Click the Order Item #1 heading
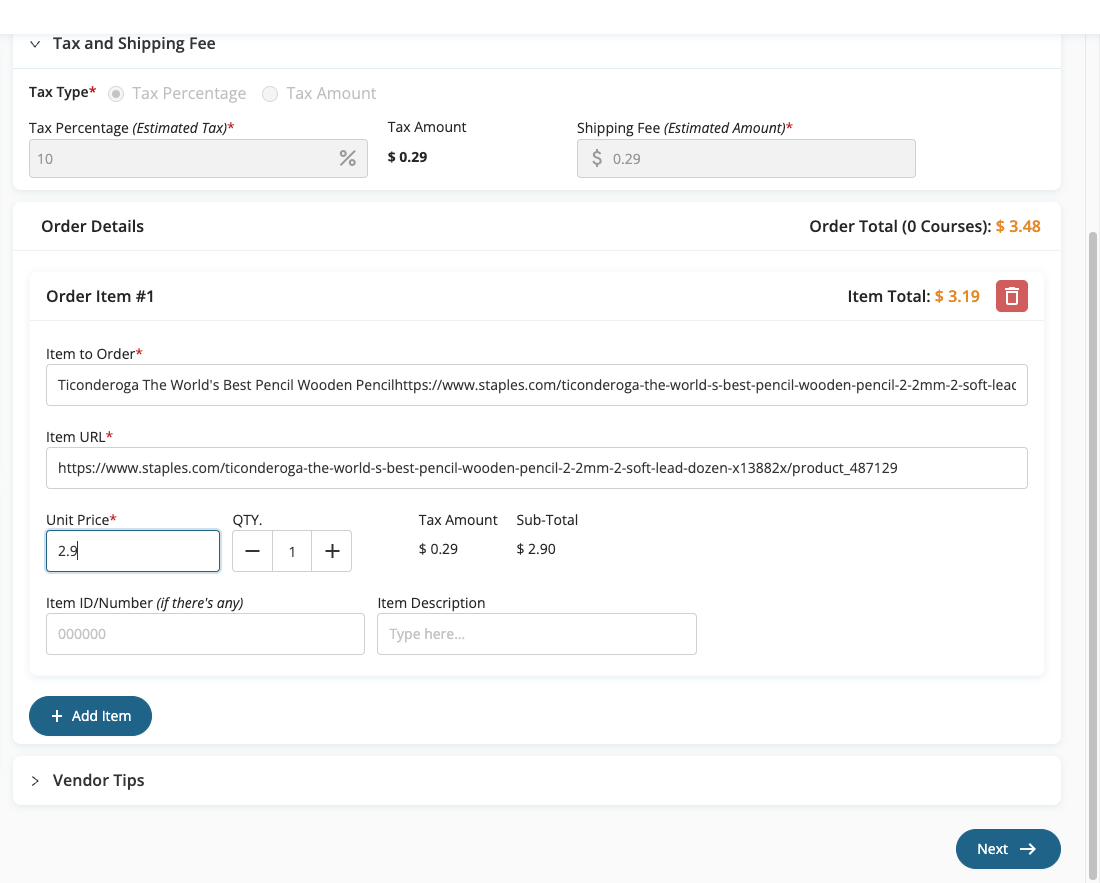1100x883 pixels. (100, 297)
